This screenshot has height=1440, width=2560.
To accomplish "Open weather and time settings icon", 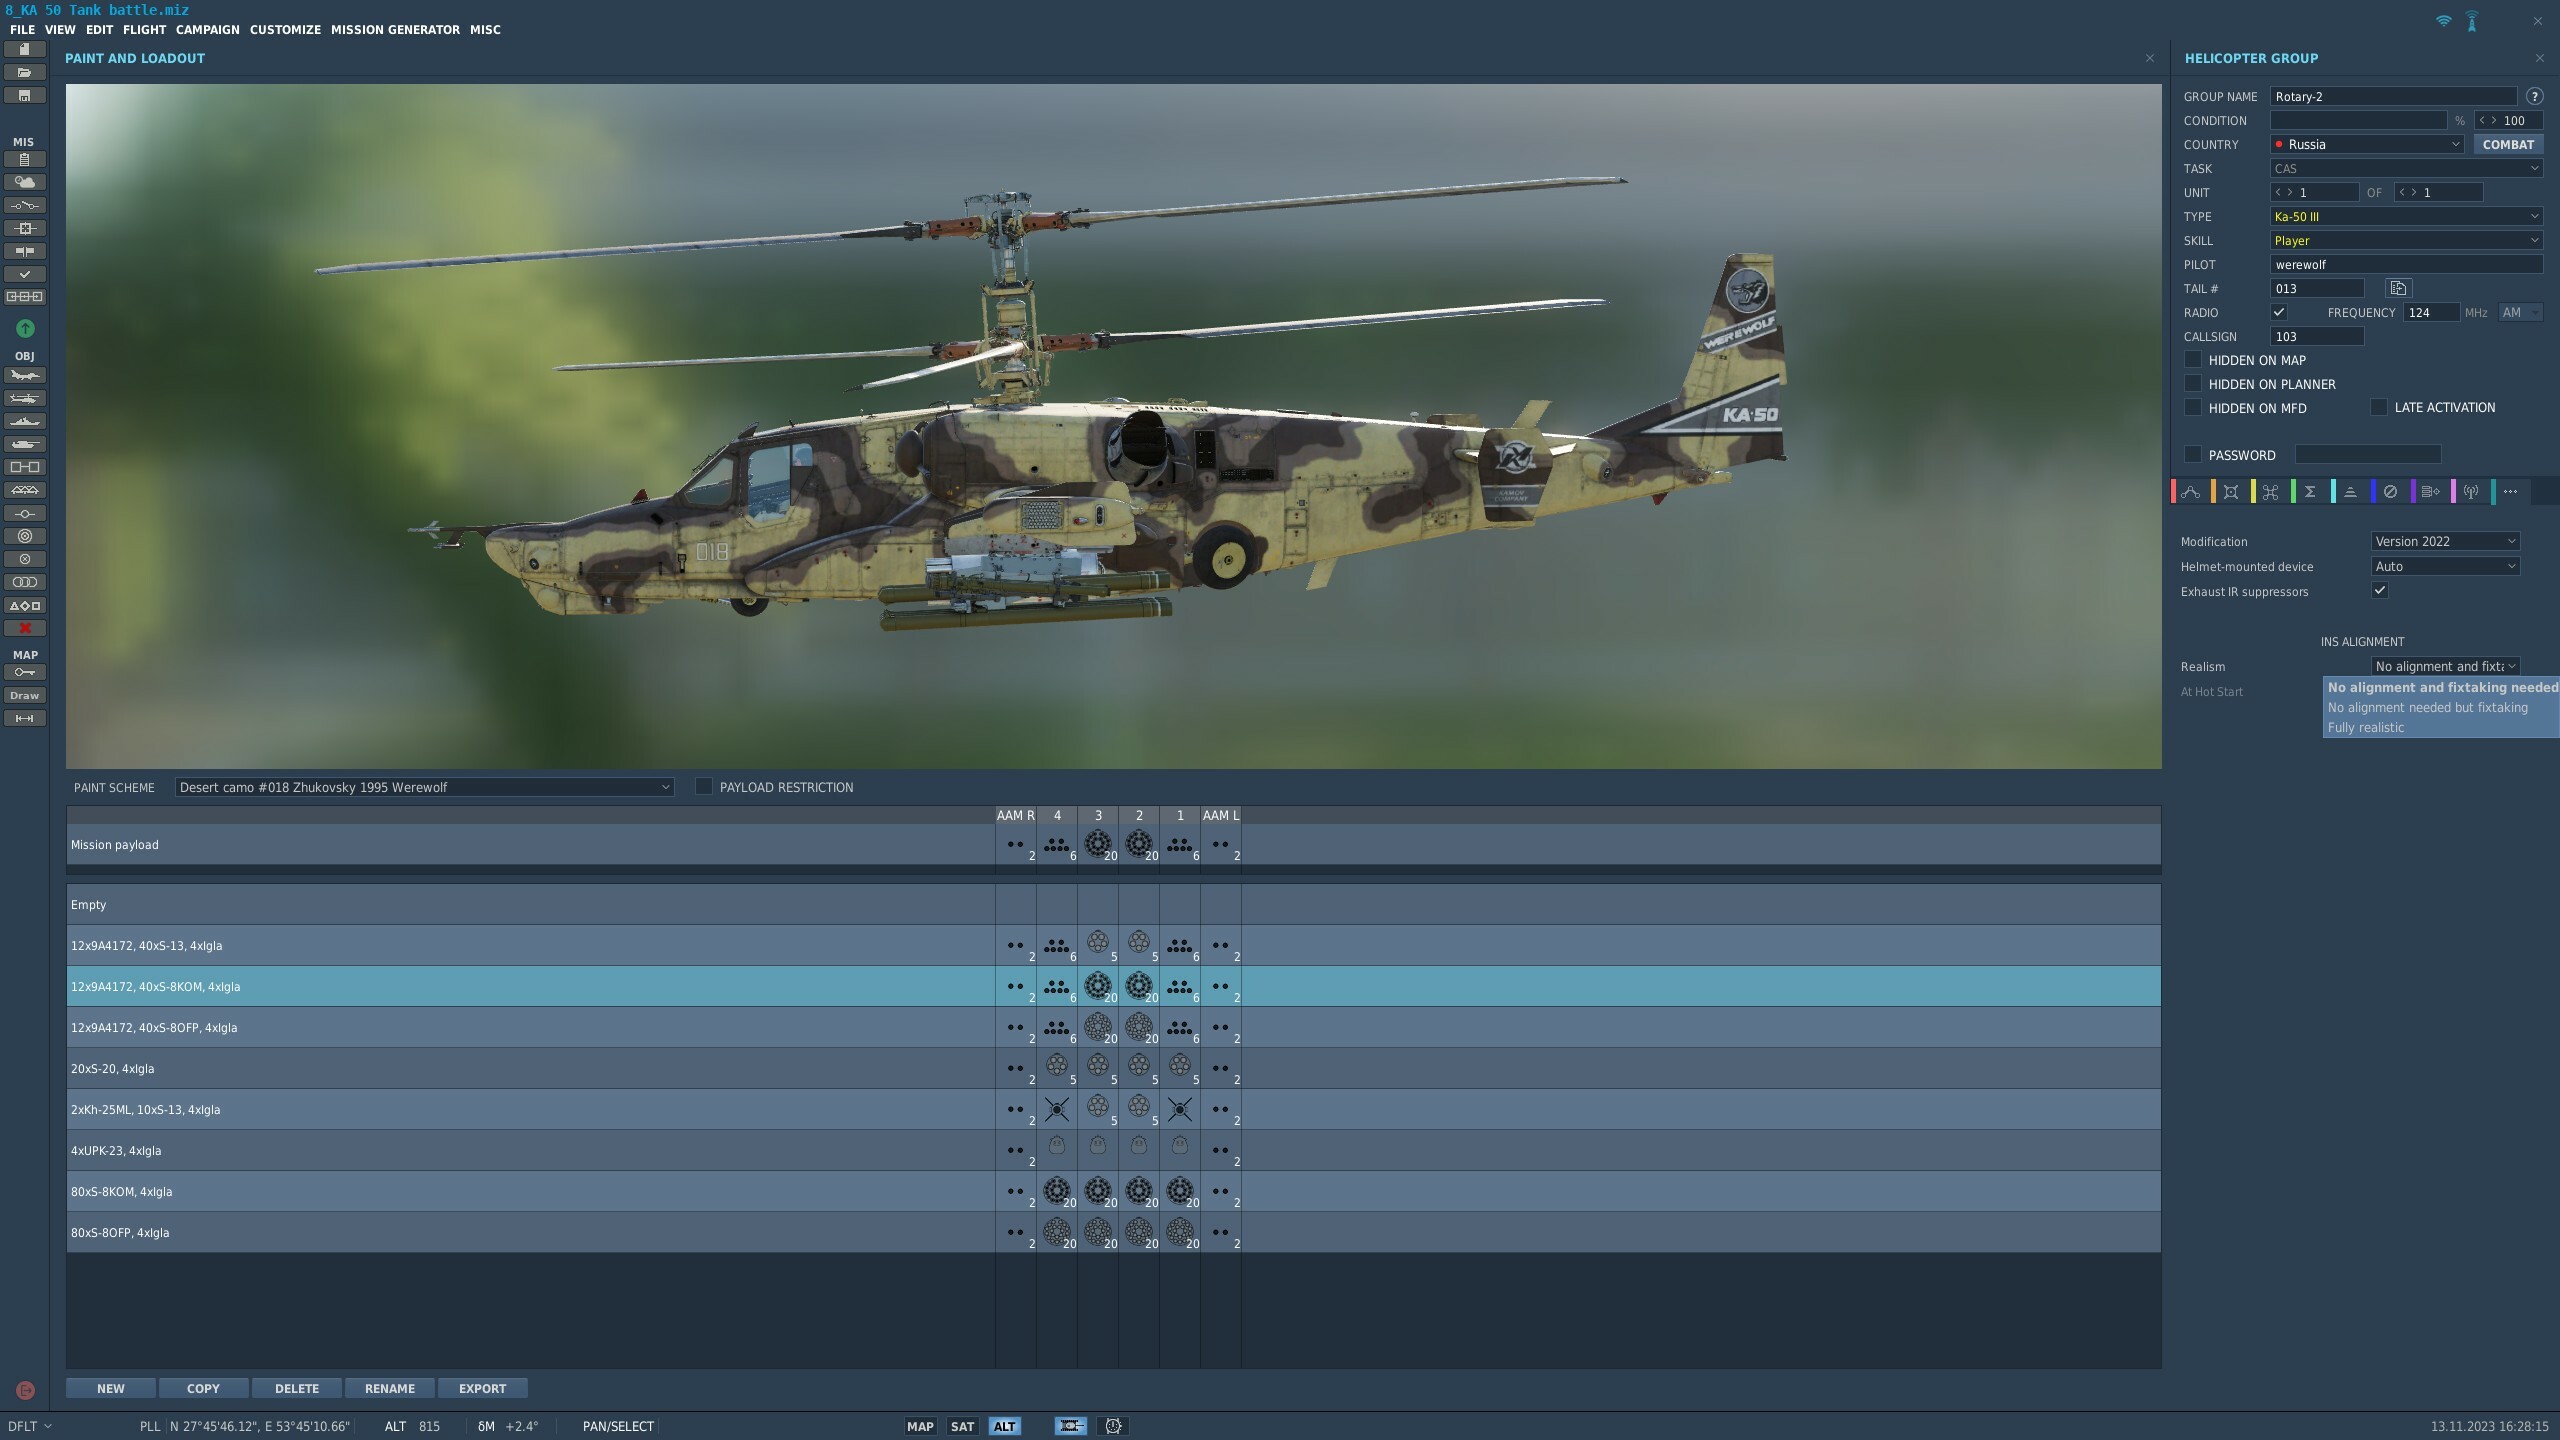I will 24,182.
